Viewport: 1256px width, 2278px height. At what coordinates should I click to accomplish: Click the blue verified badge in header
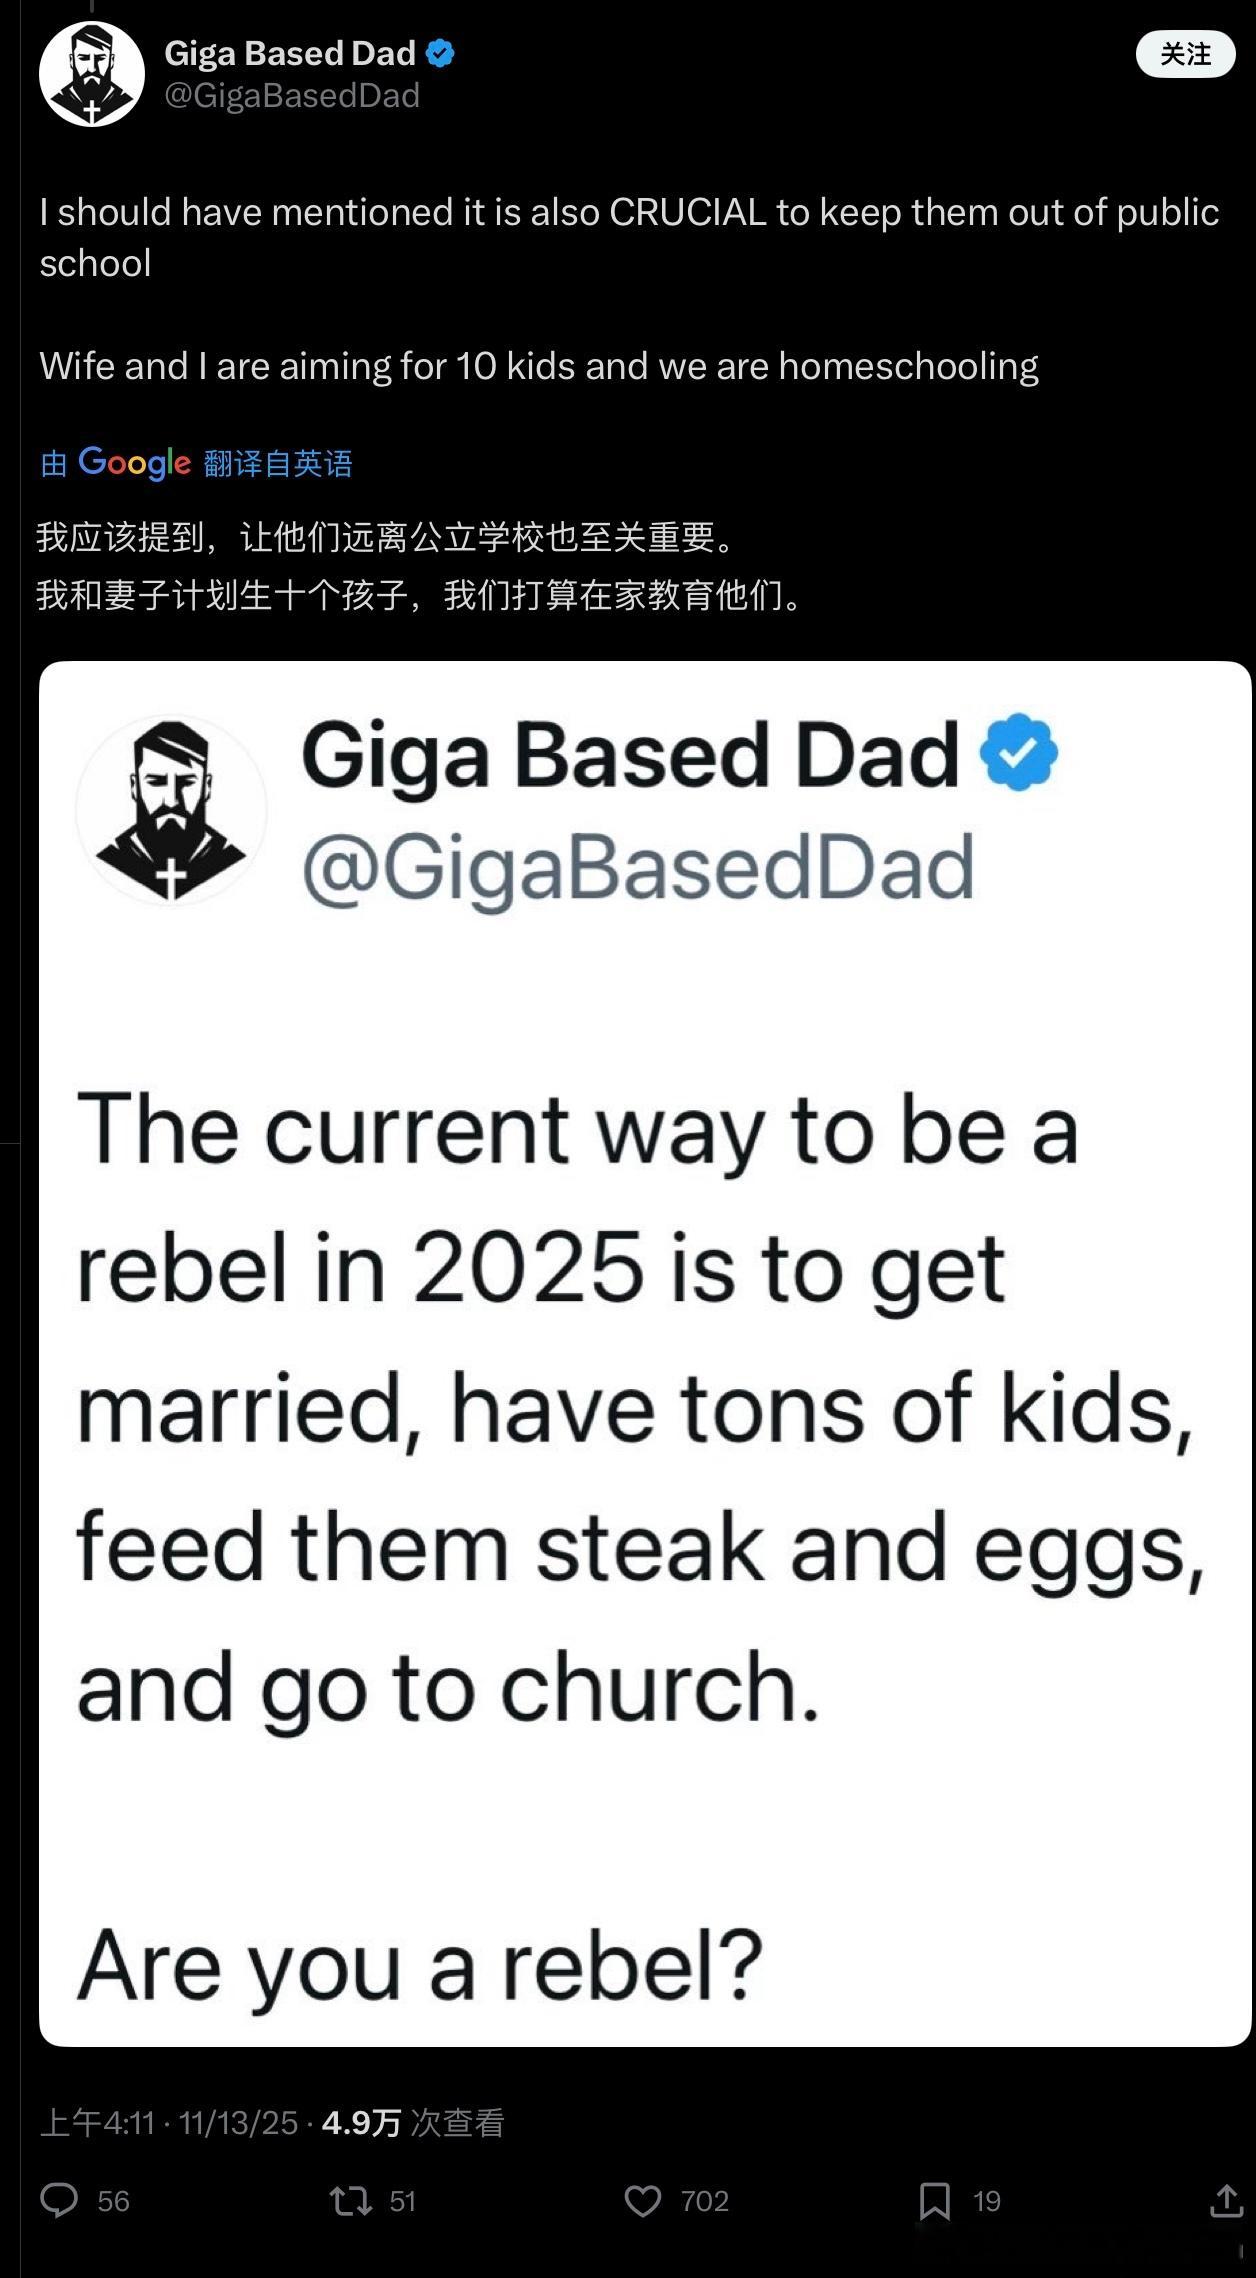440,53
